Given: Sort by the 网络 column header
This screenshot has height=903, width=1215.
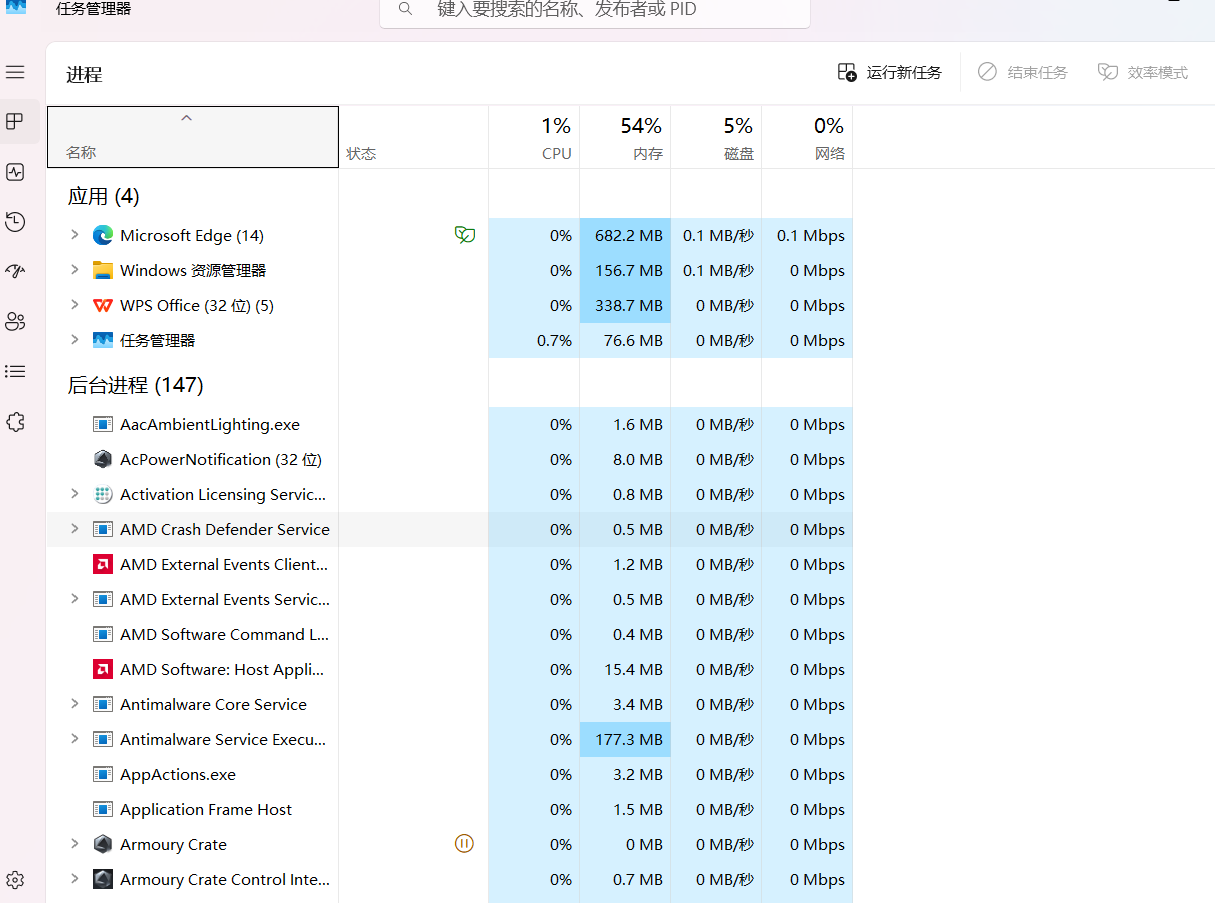Looking at the screenshot, I should (807, 137).
